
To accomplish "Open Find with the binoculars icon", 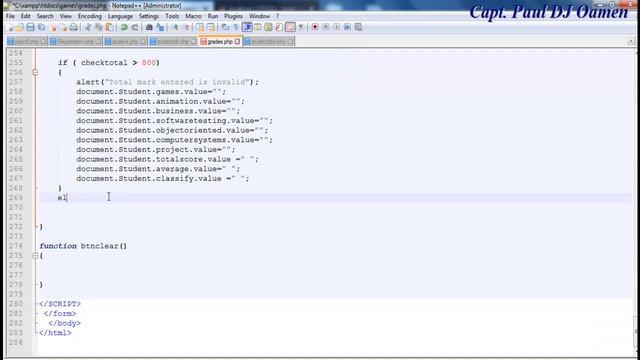I will (149, 27).
